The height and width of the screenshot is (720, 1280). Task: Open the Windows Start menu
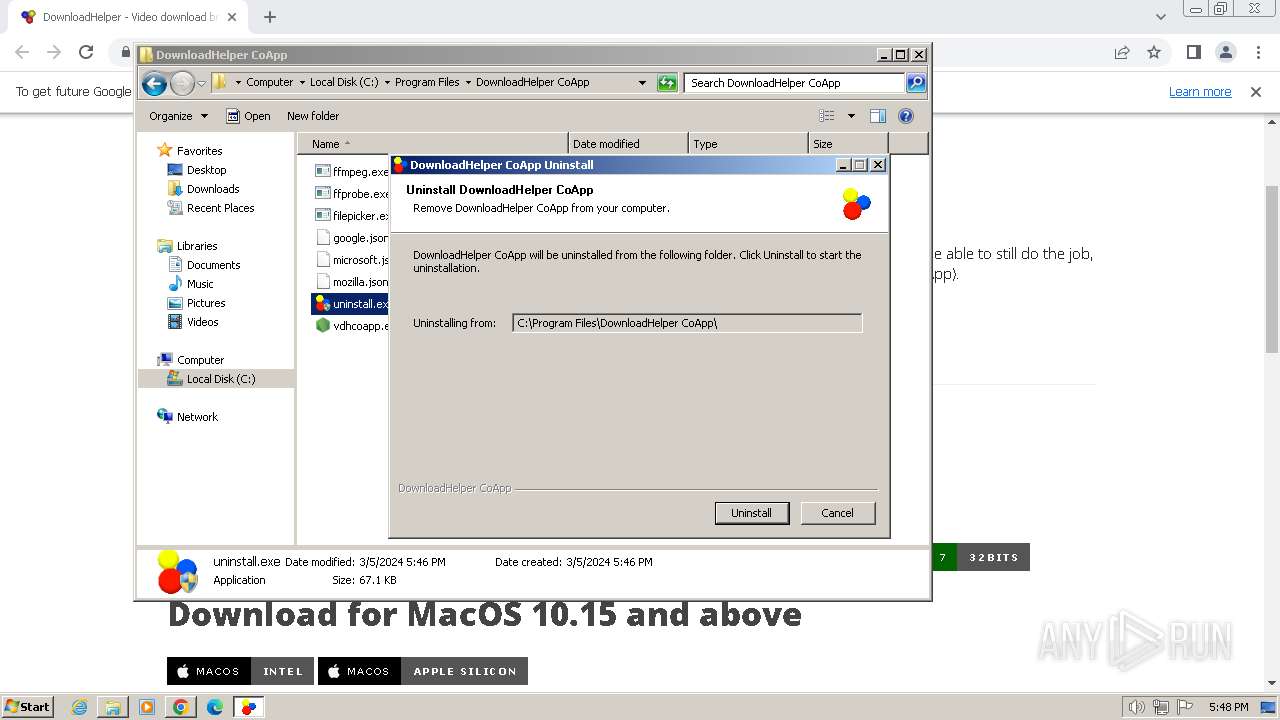[28, 707]
